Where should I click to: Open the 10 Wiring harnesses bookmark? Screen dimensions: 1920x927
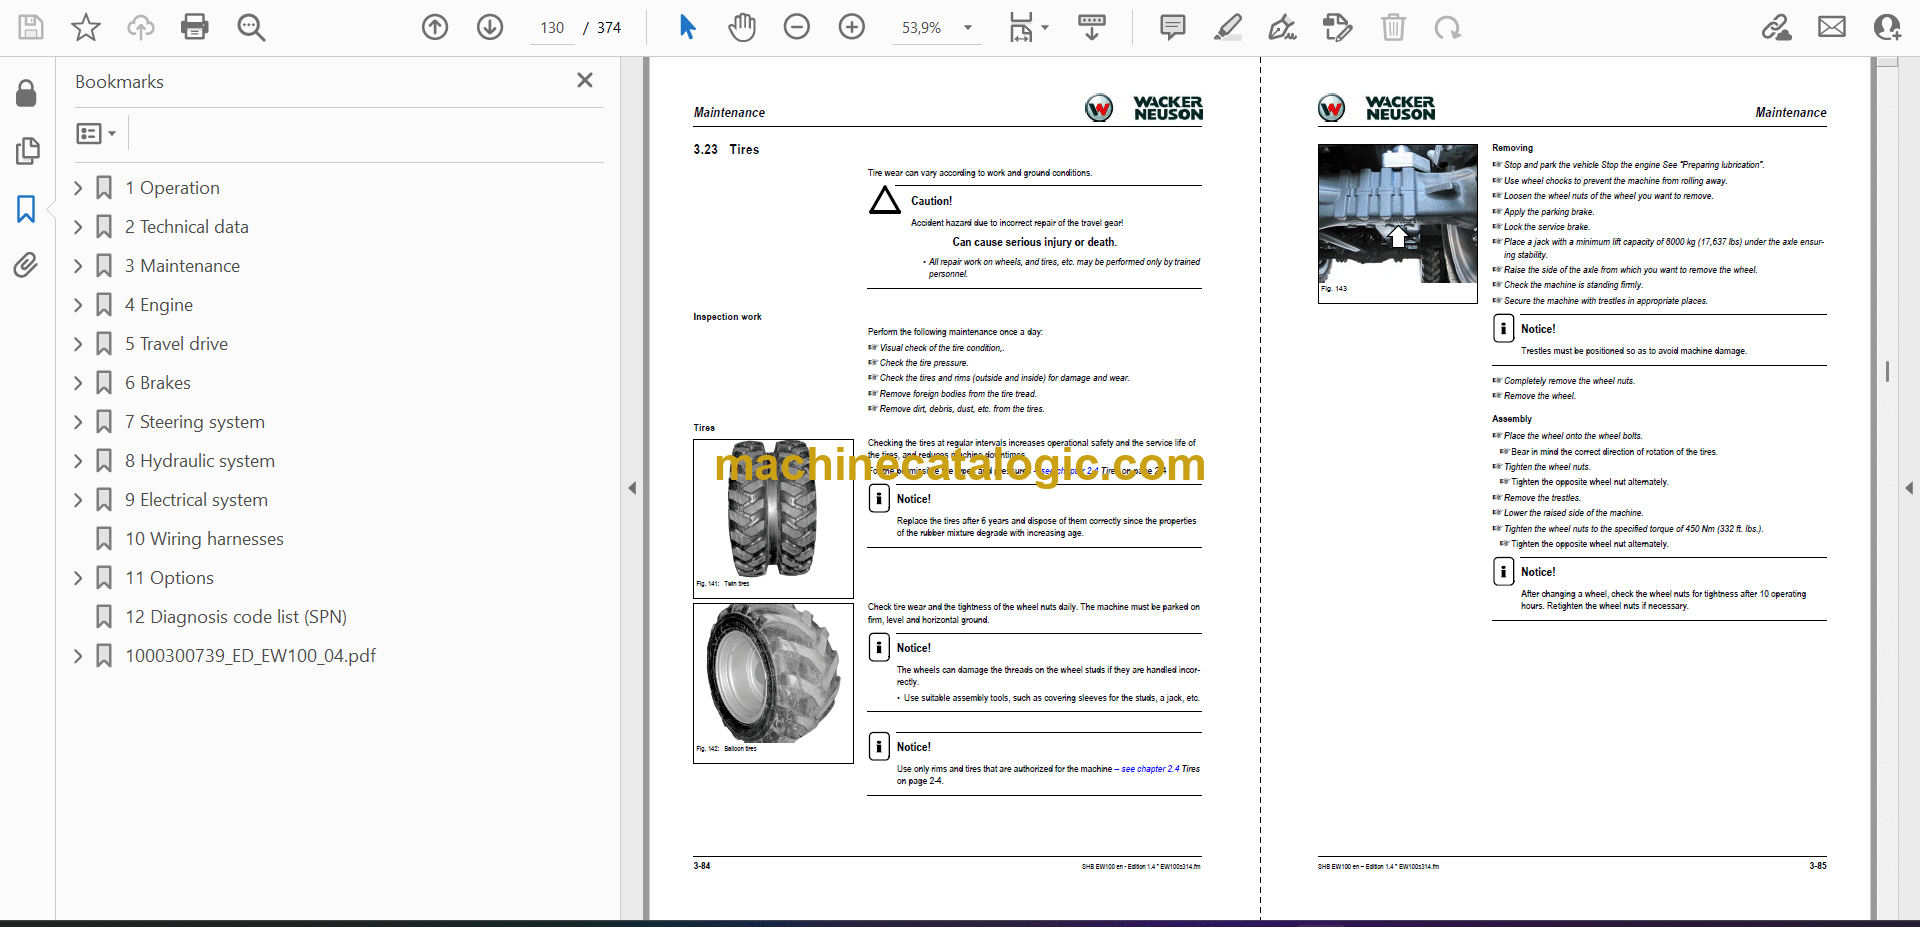pos(204,539)
